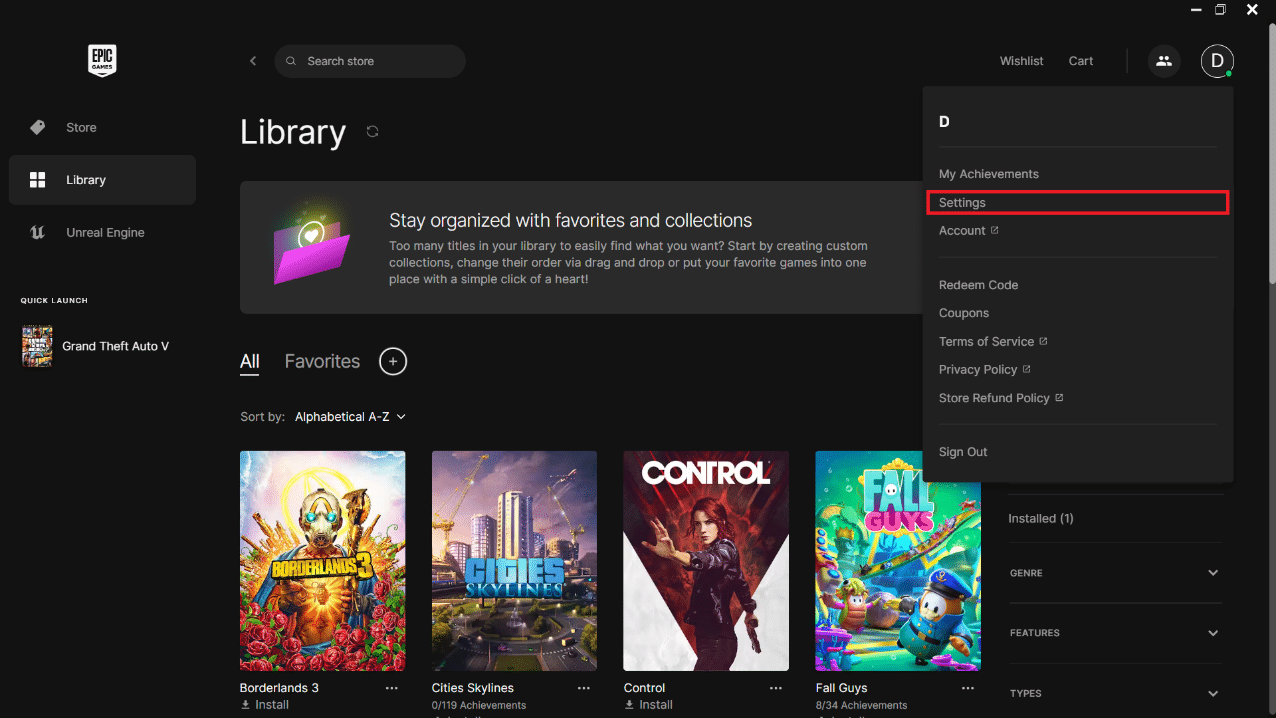This screenshot has width=1276, height=718.
Task: Expand the Types filter section
Action: click(x=1115, y=693)
